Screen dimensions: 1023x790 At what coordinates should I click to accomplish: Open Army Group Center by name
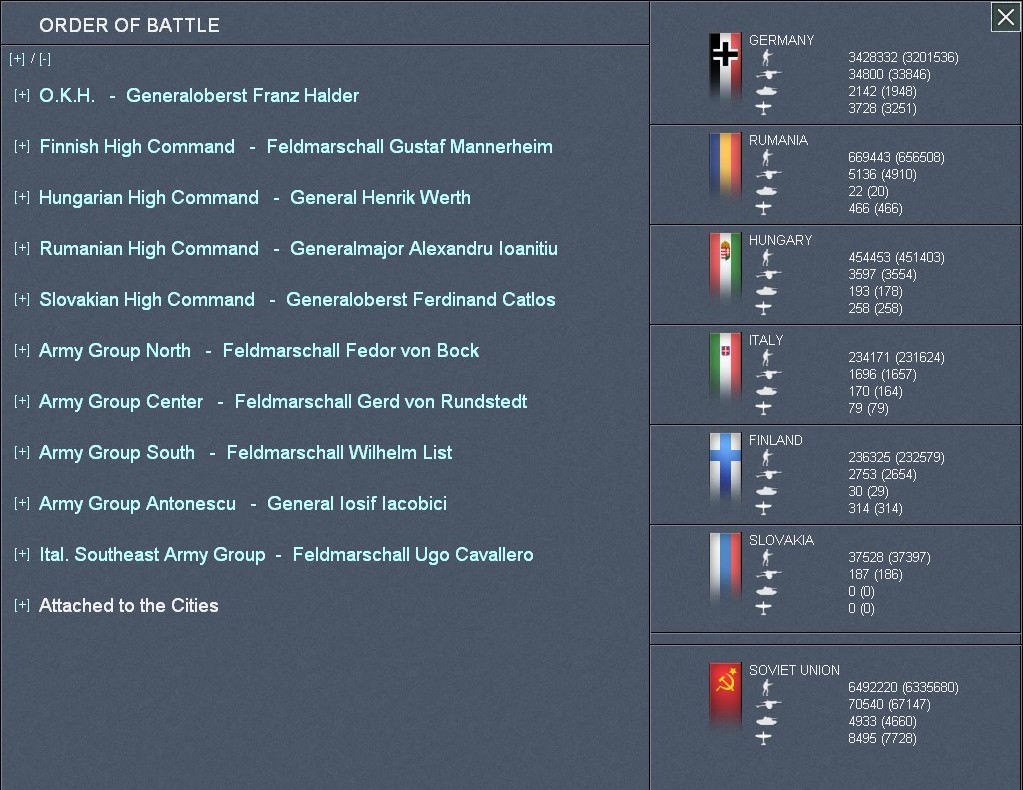(121, 402)
